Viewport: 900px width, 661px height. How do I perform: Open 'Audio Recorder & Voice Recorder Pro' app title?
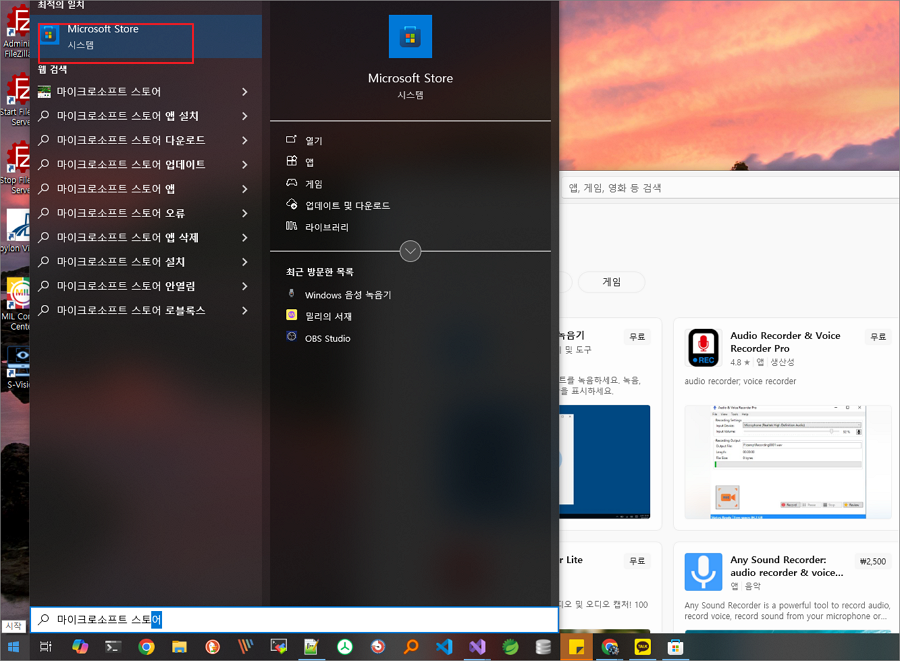click(x=785, y=342)
